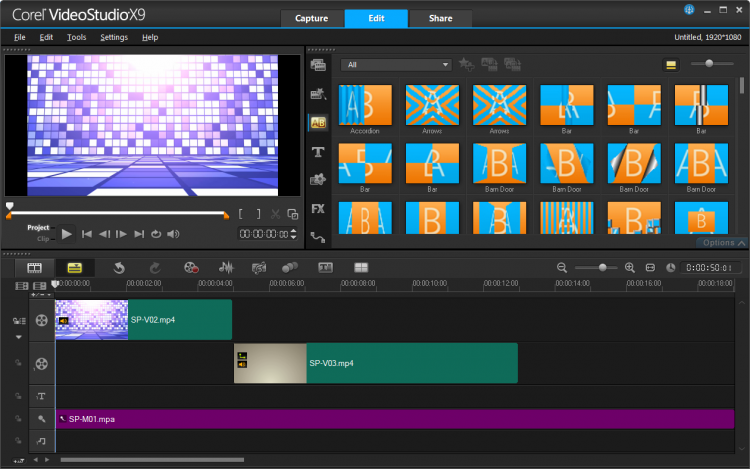This screenshot has width=750, height=469.
Task: Open the Settings menu
Action: (114, 37)
